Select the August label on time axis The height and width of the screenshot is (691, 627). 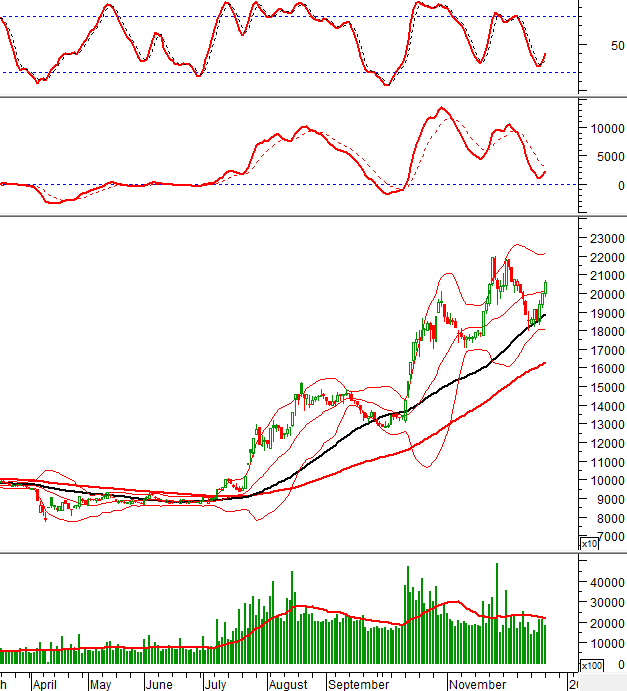[x=289, y=685]
